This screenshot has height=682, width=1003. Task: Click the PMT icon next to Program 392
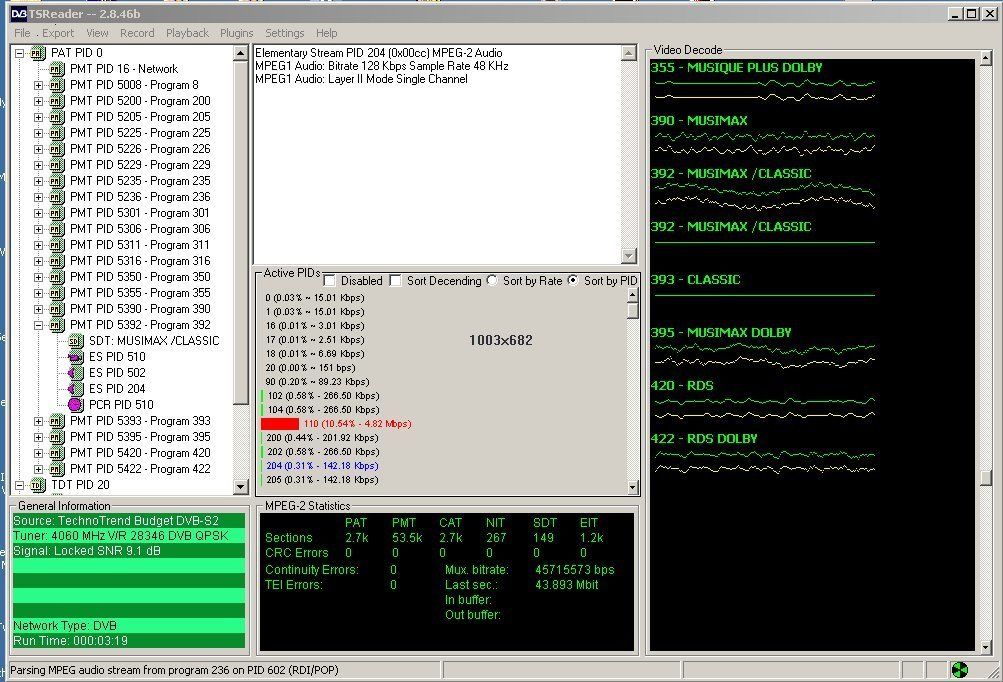point(57,325)
